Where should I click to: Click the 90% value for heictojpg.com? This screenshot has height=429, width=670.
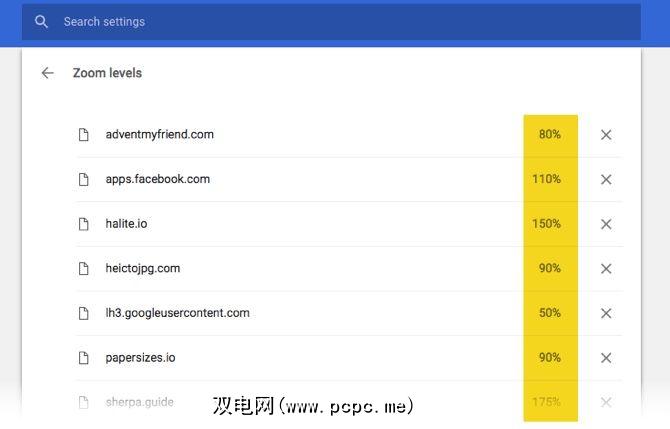tap(550, 268)
